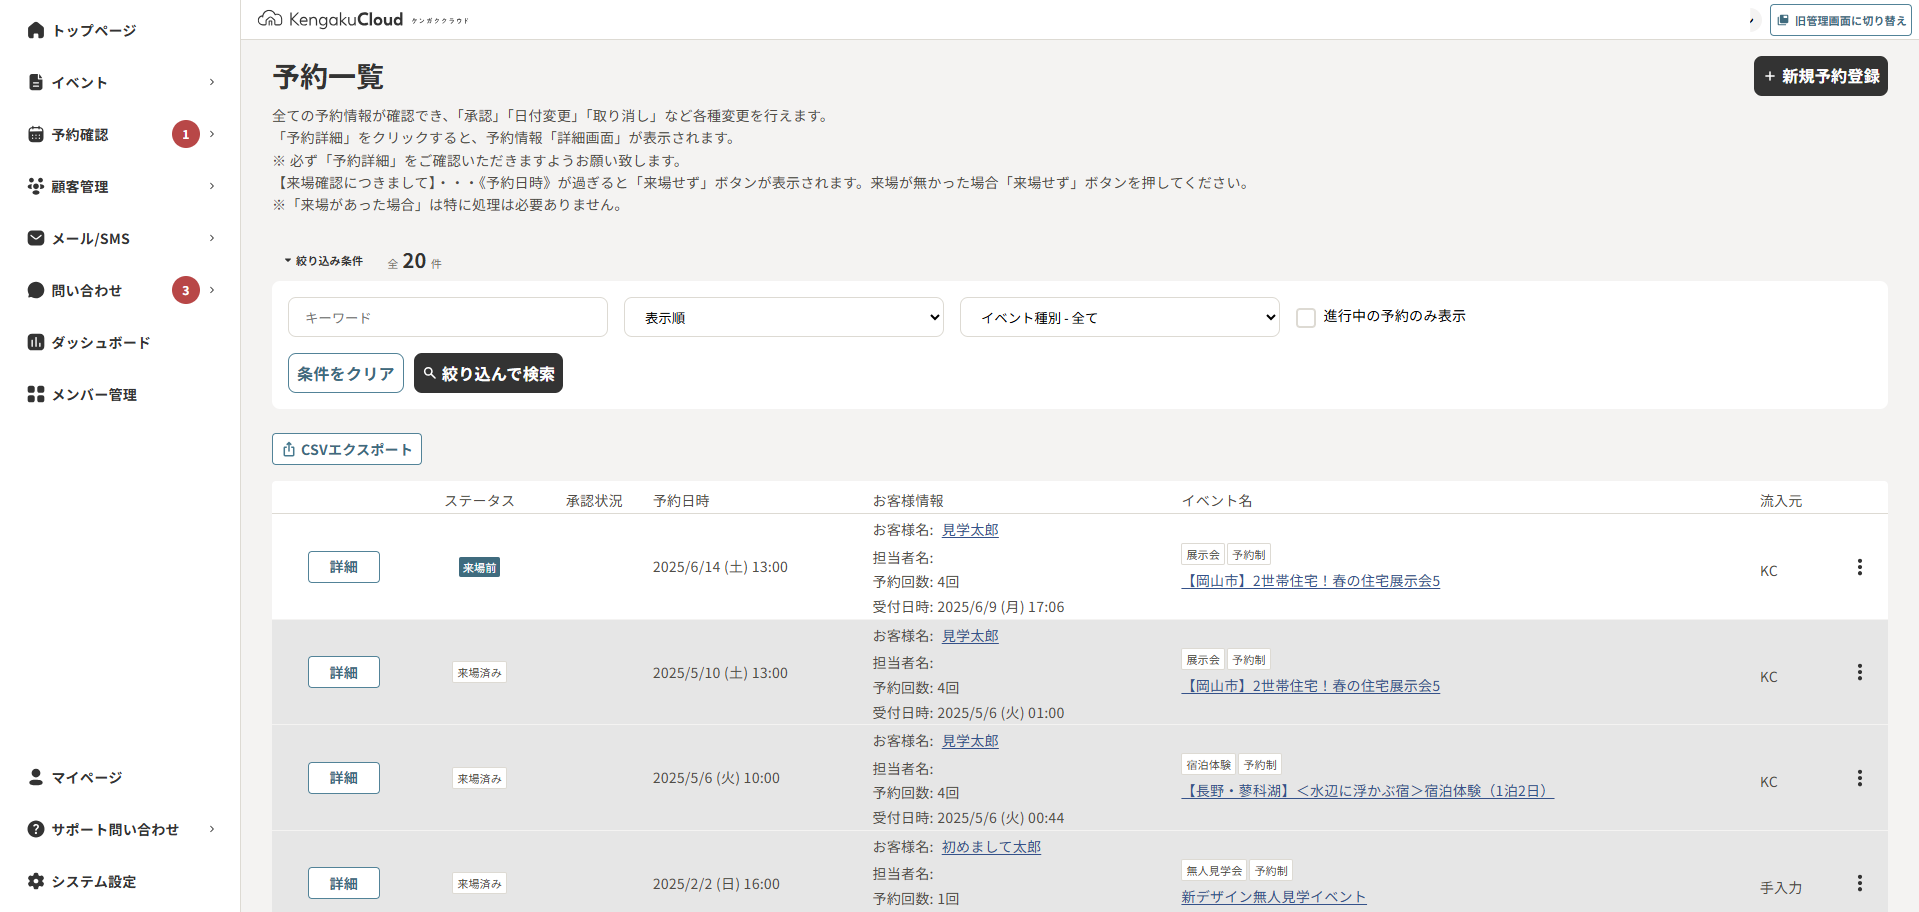
Task: Open customer 見学太郎 from the first reservation
Action: 969,529
